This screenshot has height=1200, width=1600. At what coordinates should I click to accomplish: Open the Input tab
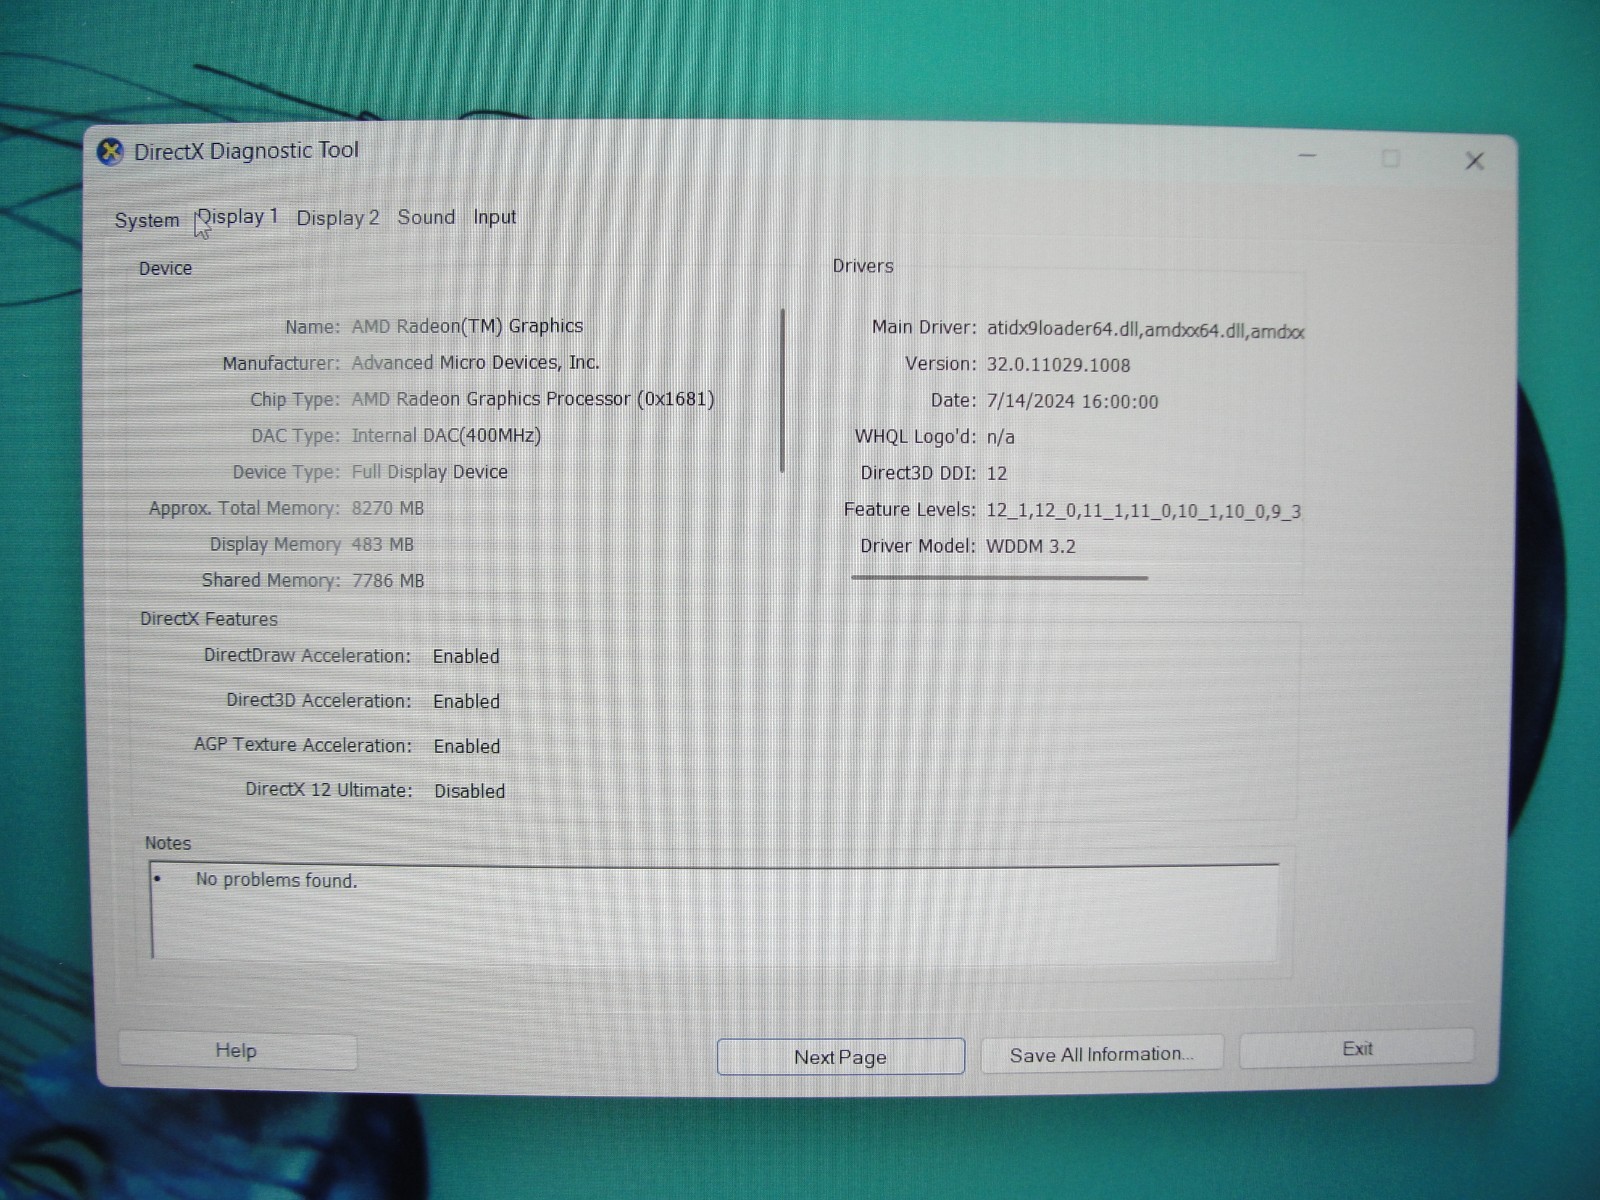495,217
